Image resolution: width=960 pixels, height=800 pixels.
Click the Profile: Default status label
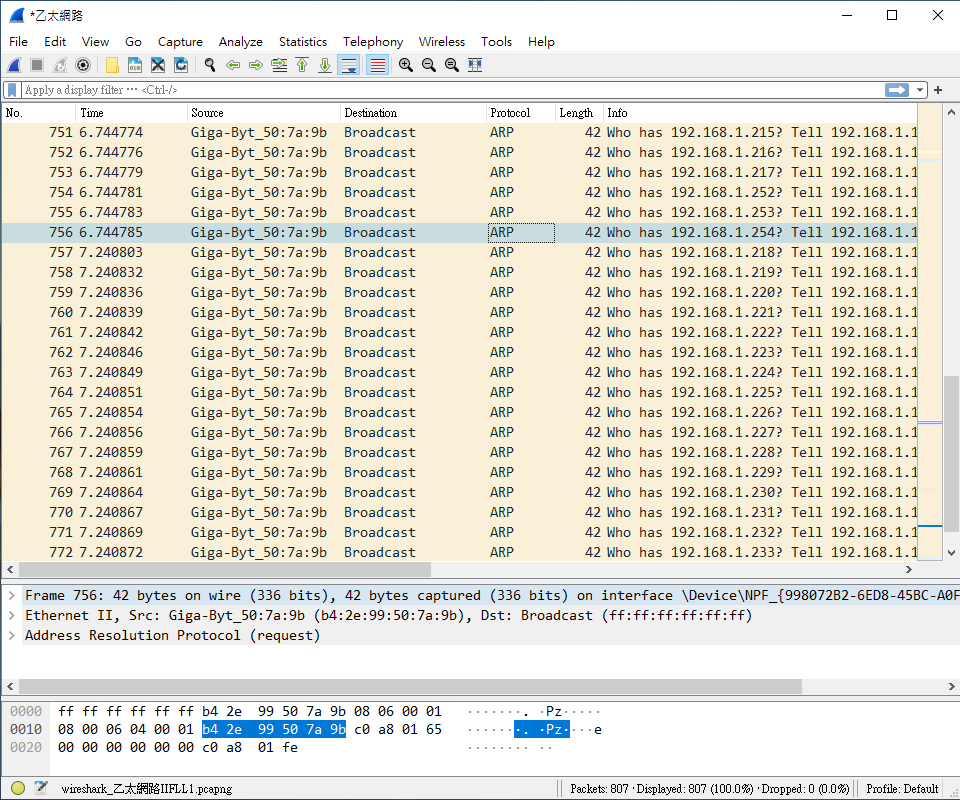pyautogui.click(x=902, y=788)
